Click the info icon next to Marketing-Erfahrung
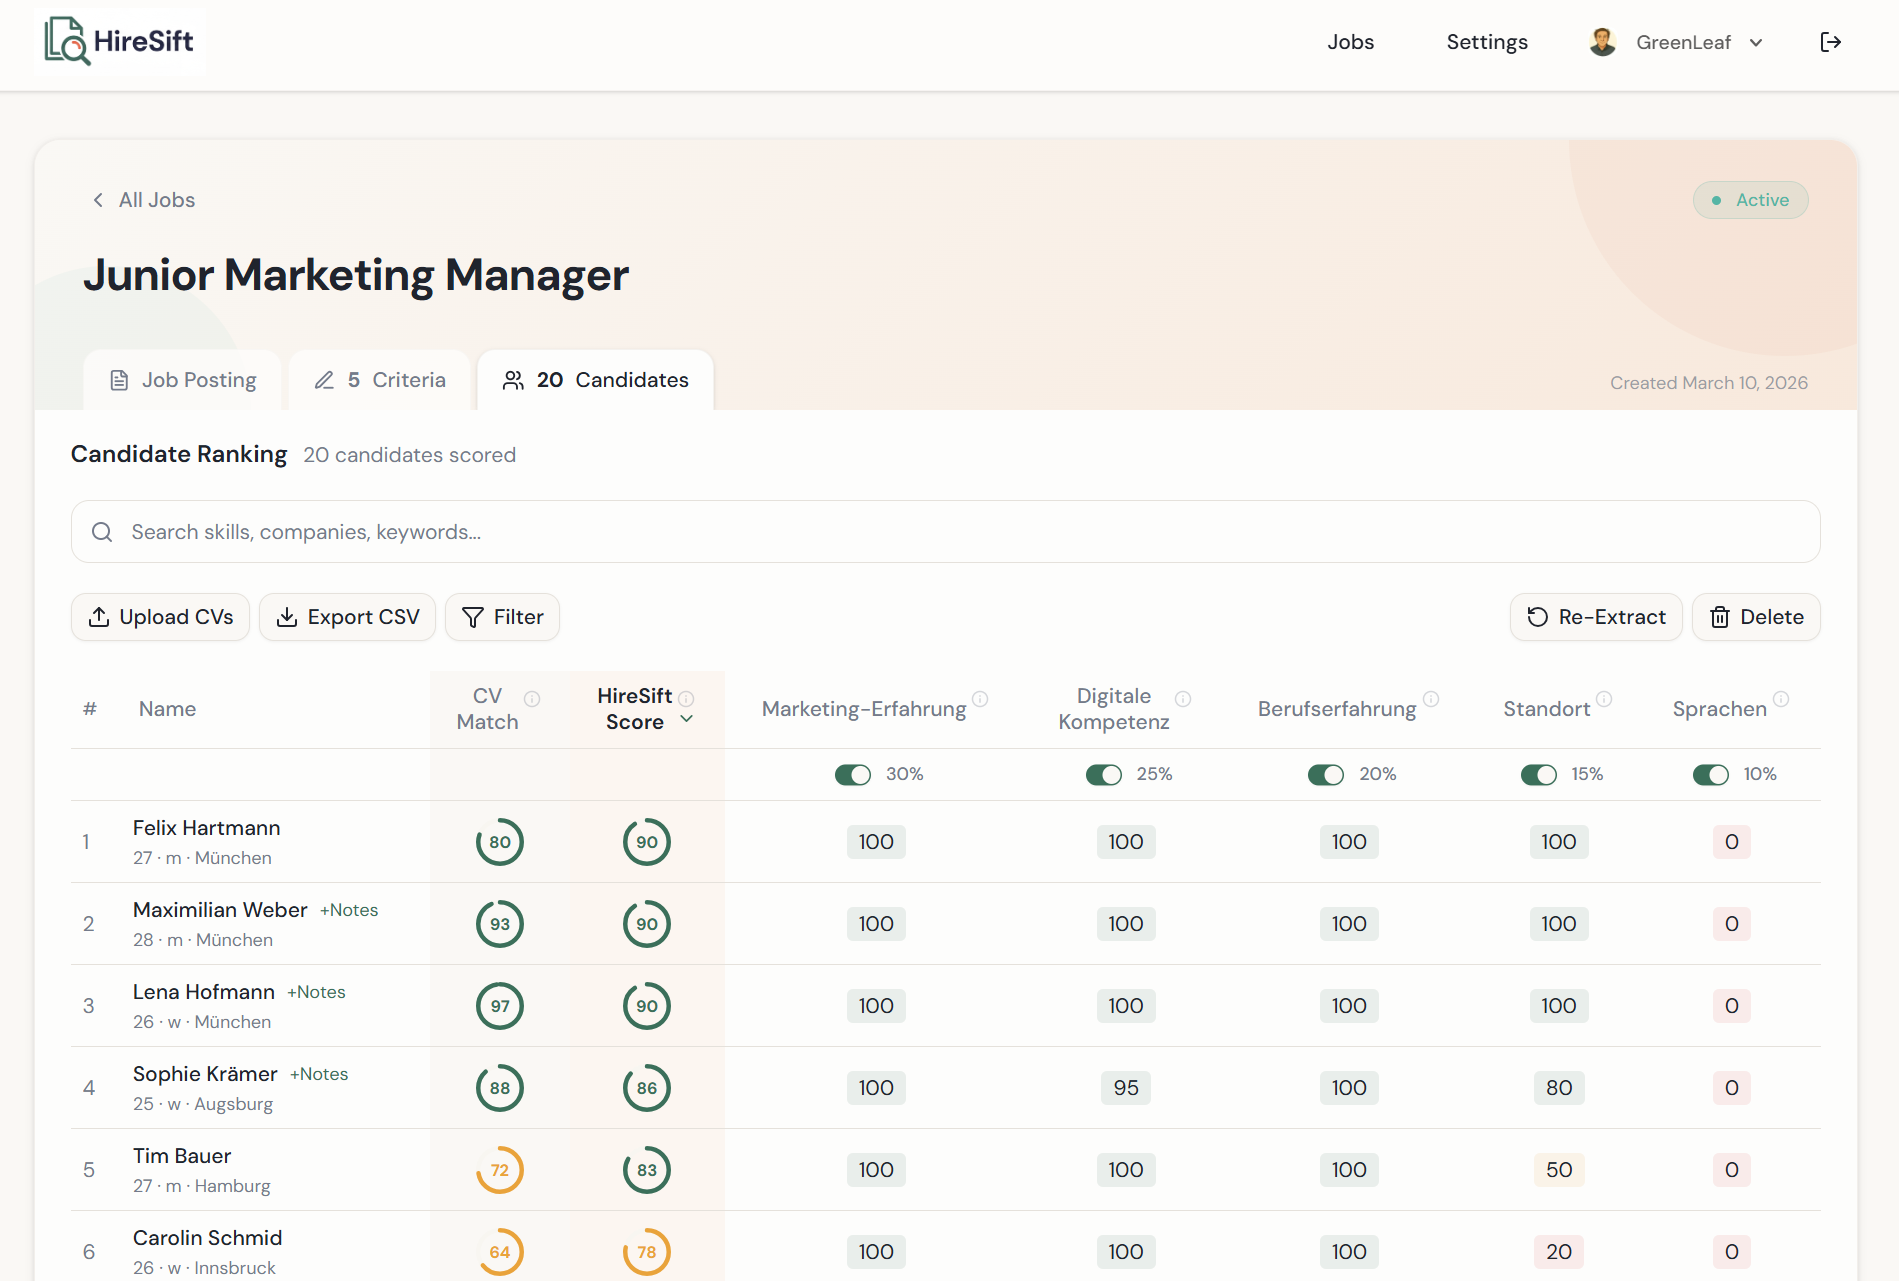Viewport: 1899px width, 1281px height. point(981,700)
